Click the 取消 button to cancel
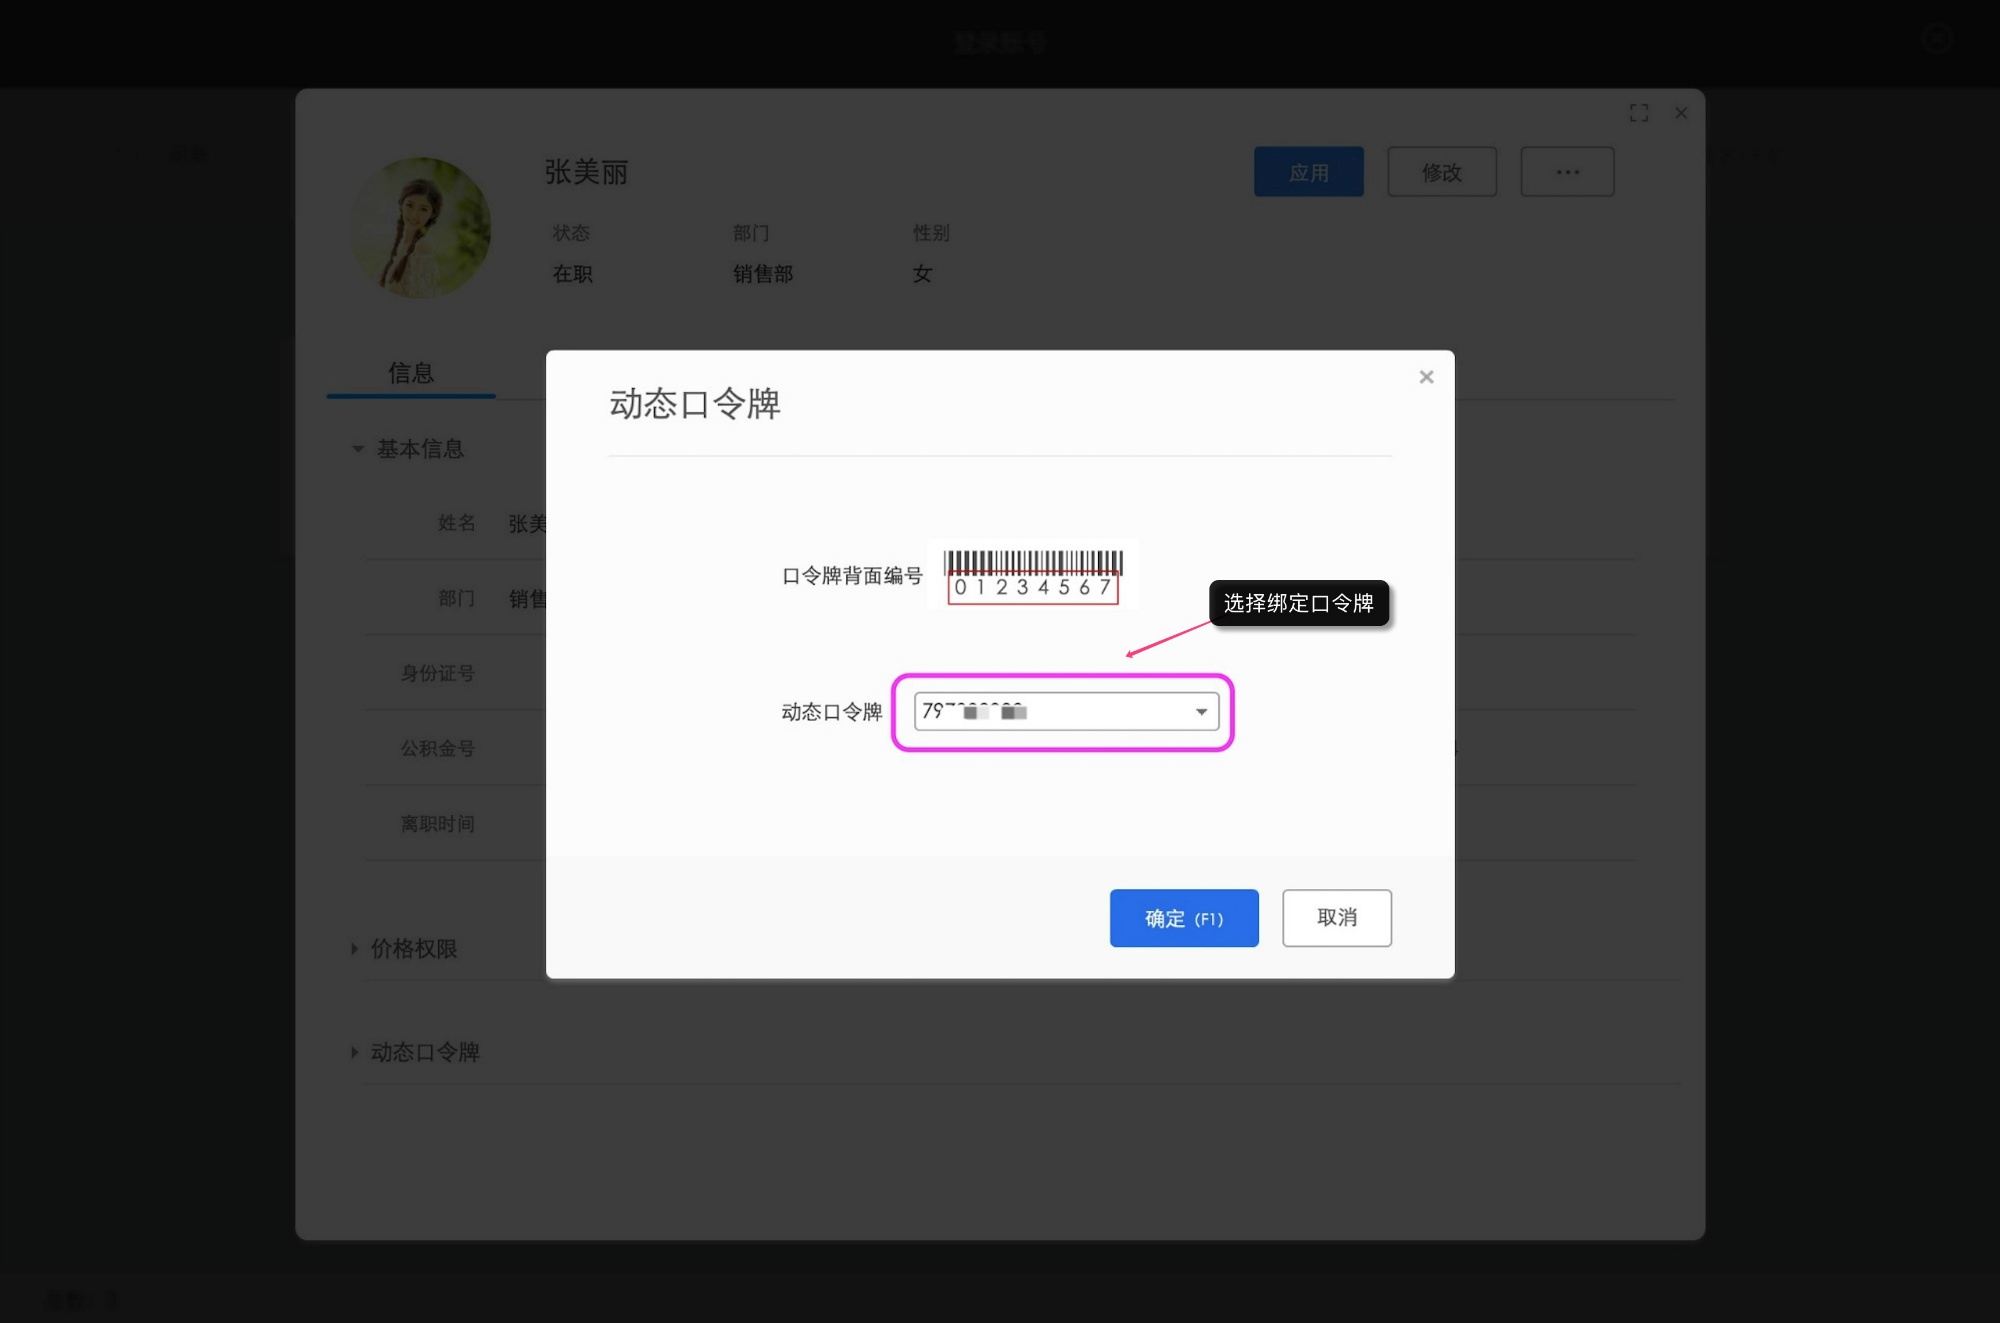The height and width of the screenshot is (1323, 2000). tap(1336, 918)
